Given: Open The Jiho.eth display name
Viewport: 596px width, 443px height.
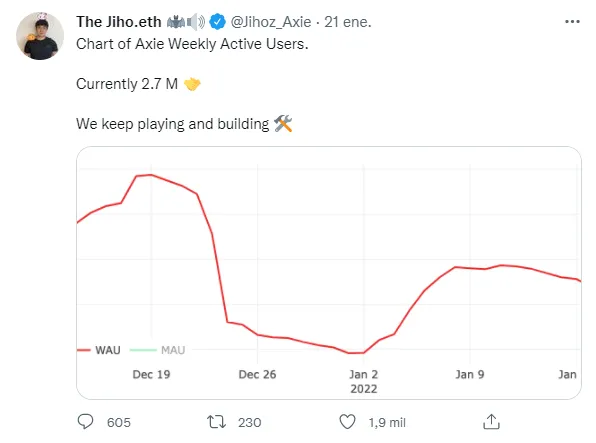Looking at the screenshot, I should click(119, 22).
